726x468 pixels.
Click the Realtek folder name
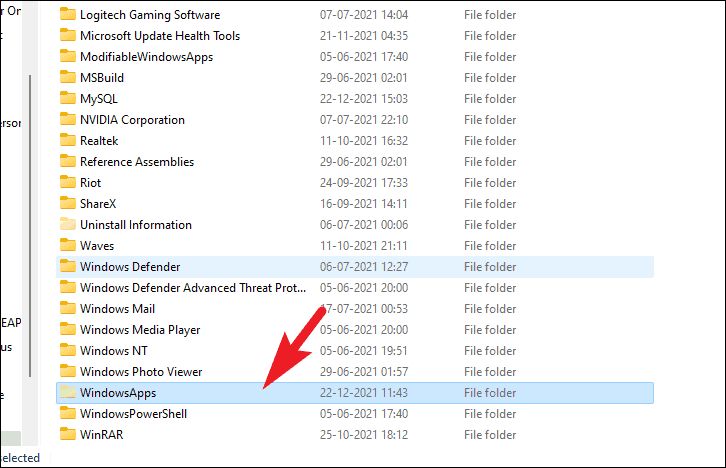[x=99, y=141]
